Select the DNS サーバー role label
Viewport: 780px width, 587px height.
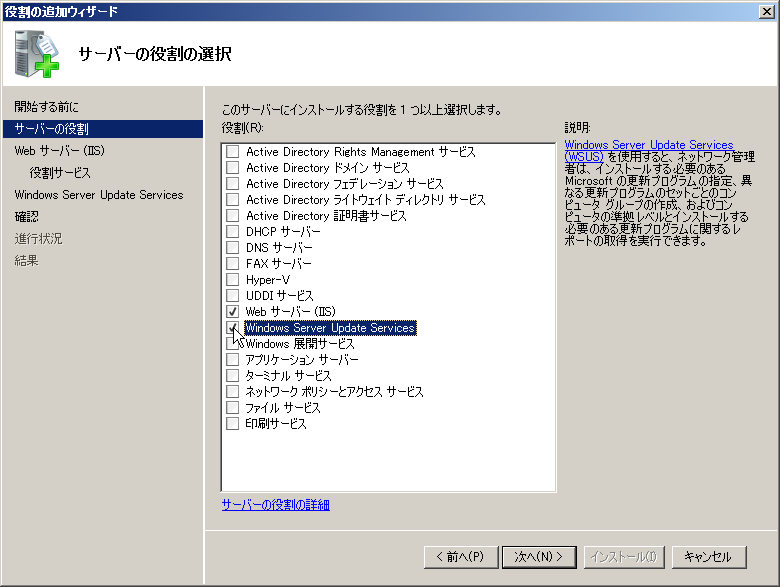tap(279, 248)
